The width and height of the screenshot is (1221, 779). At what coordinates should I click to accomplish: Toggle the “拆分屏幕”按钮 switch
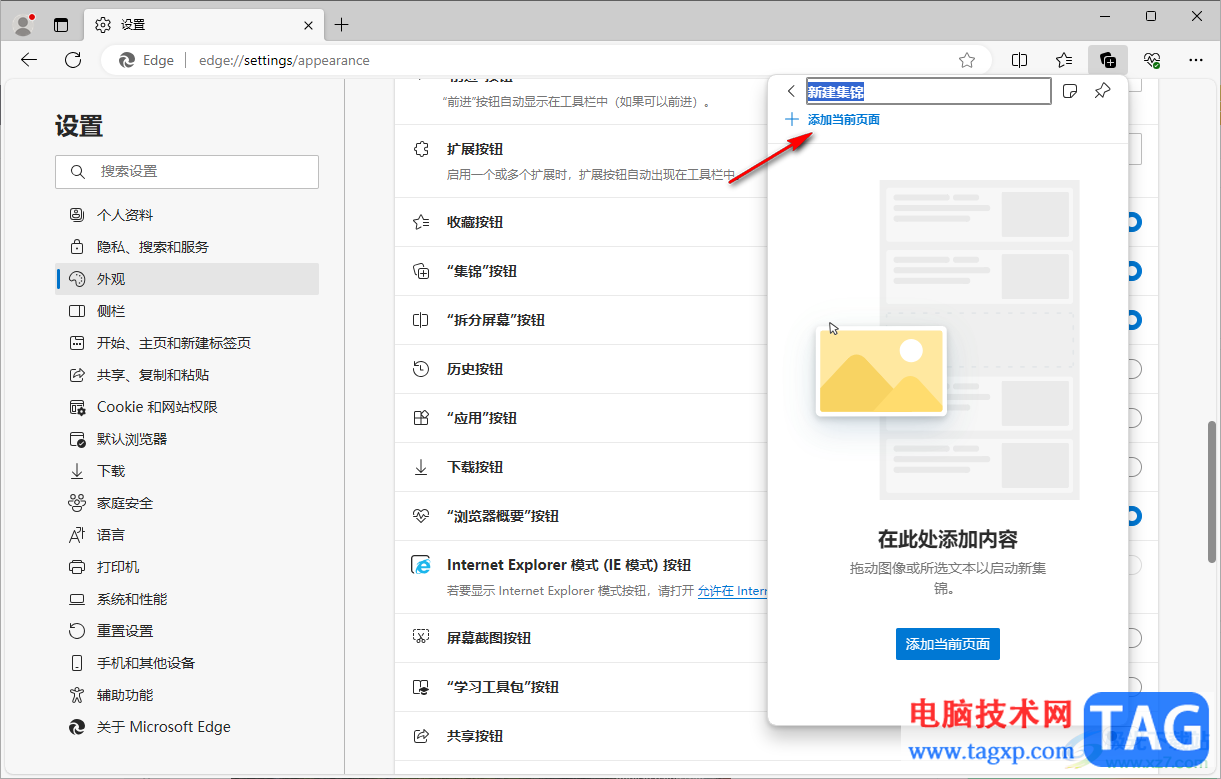coord(1134,320)
